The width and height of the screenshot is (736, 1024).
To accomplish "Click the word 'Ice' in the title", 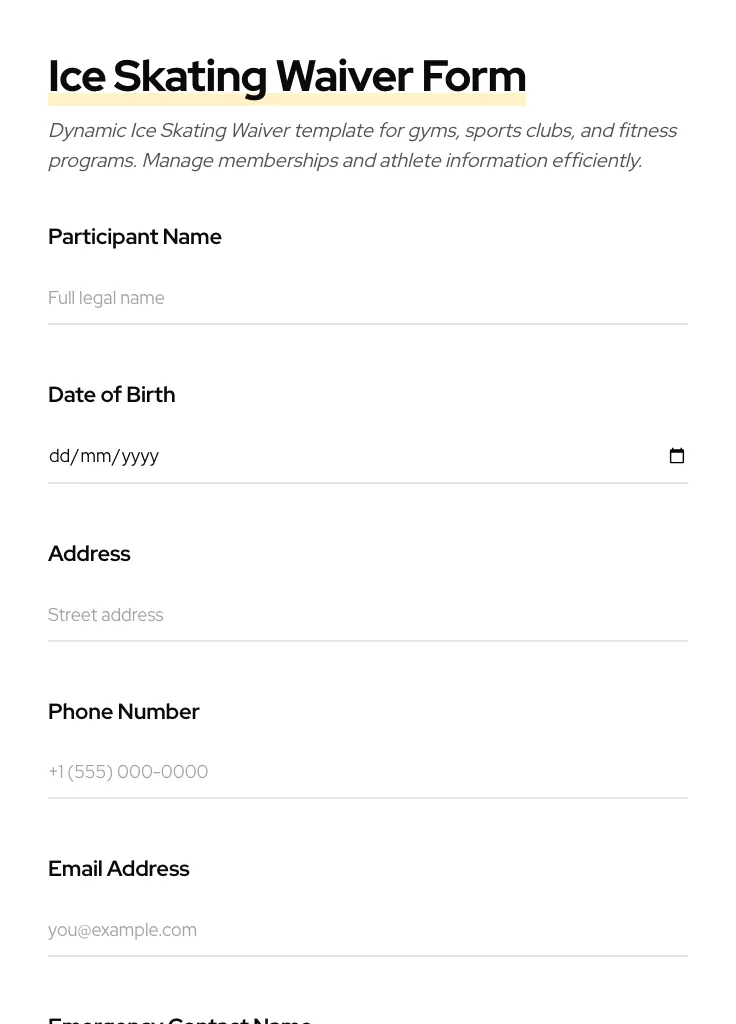I will tap(77, 77).
